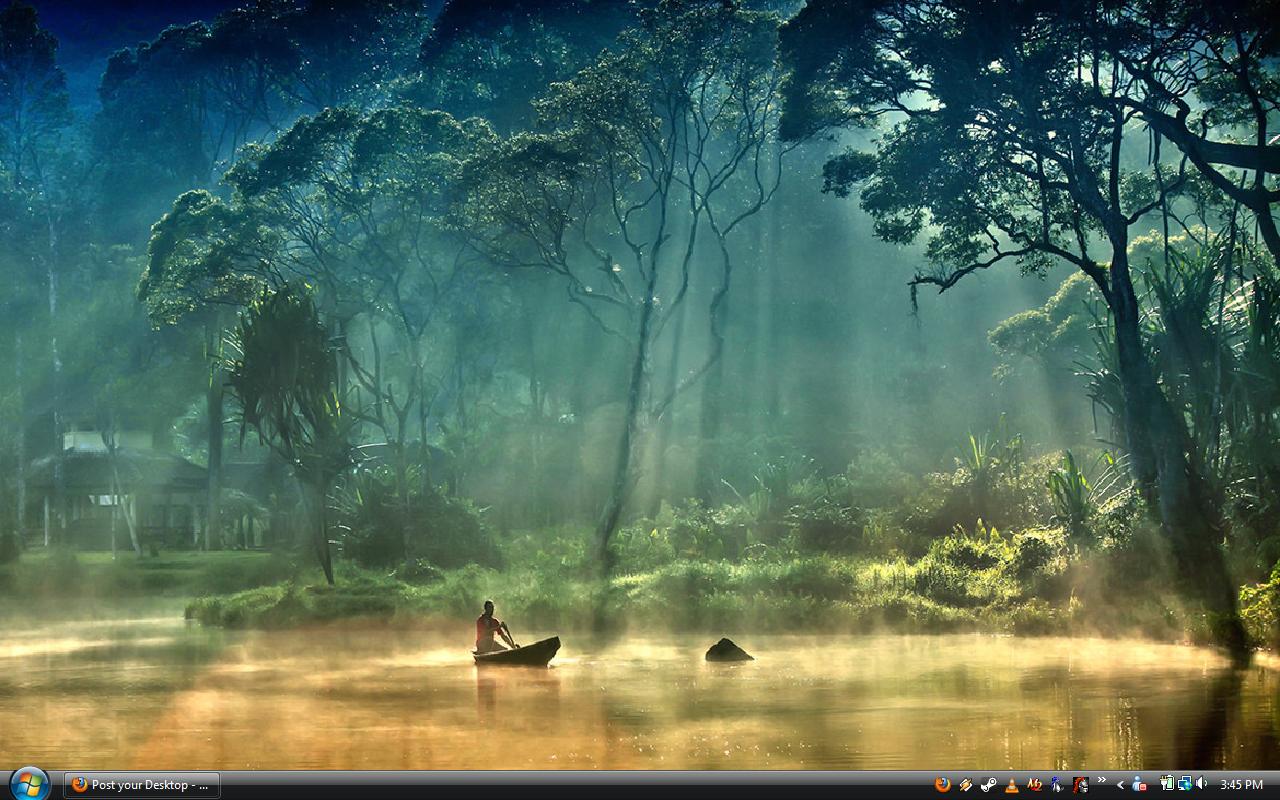Click the boatman on the desktop wallpaper
Image resolution: width=1280 pixels, height=800 pixels.
coord(489,627)
